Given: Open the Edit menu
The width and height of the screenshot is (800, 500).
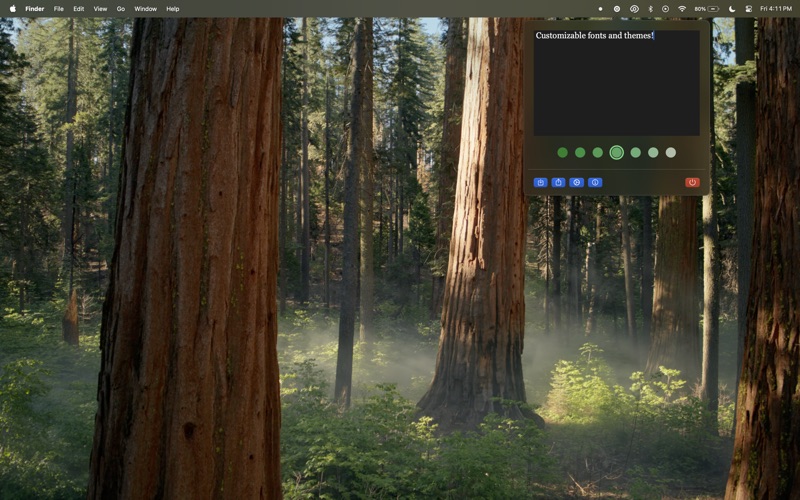Looking at the screenshot, I should (79, 9).
